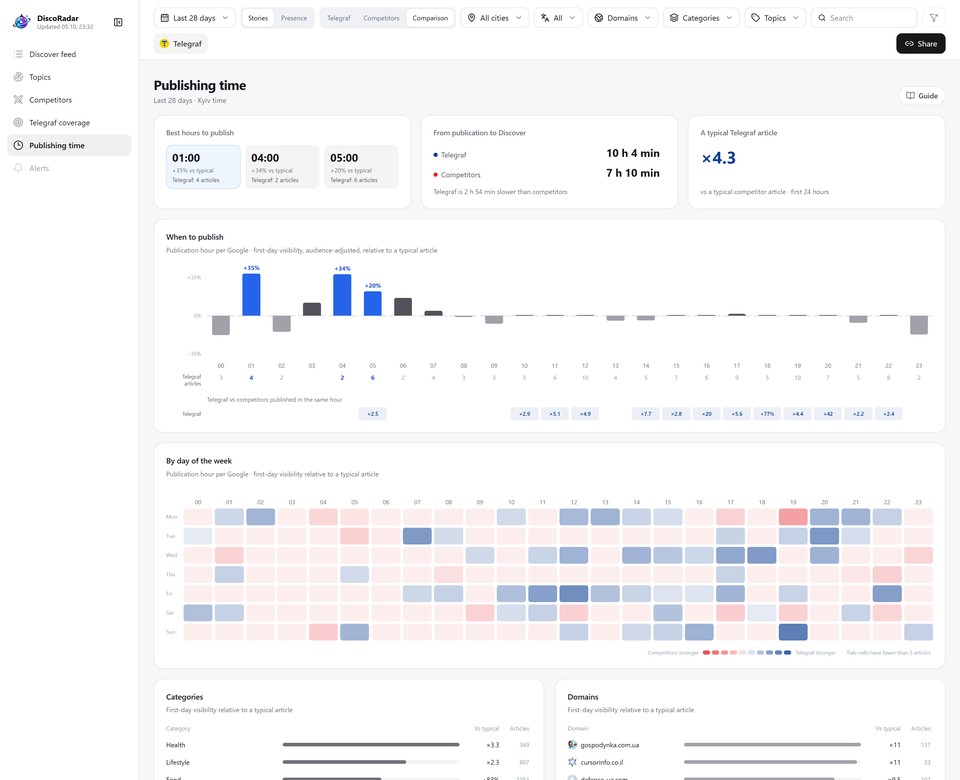Open the All languages dropdown

tap(558, 18)
